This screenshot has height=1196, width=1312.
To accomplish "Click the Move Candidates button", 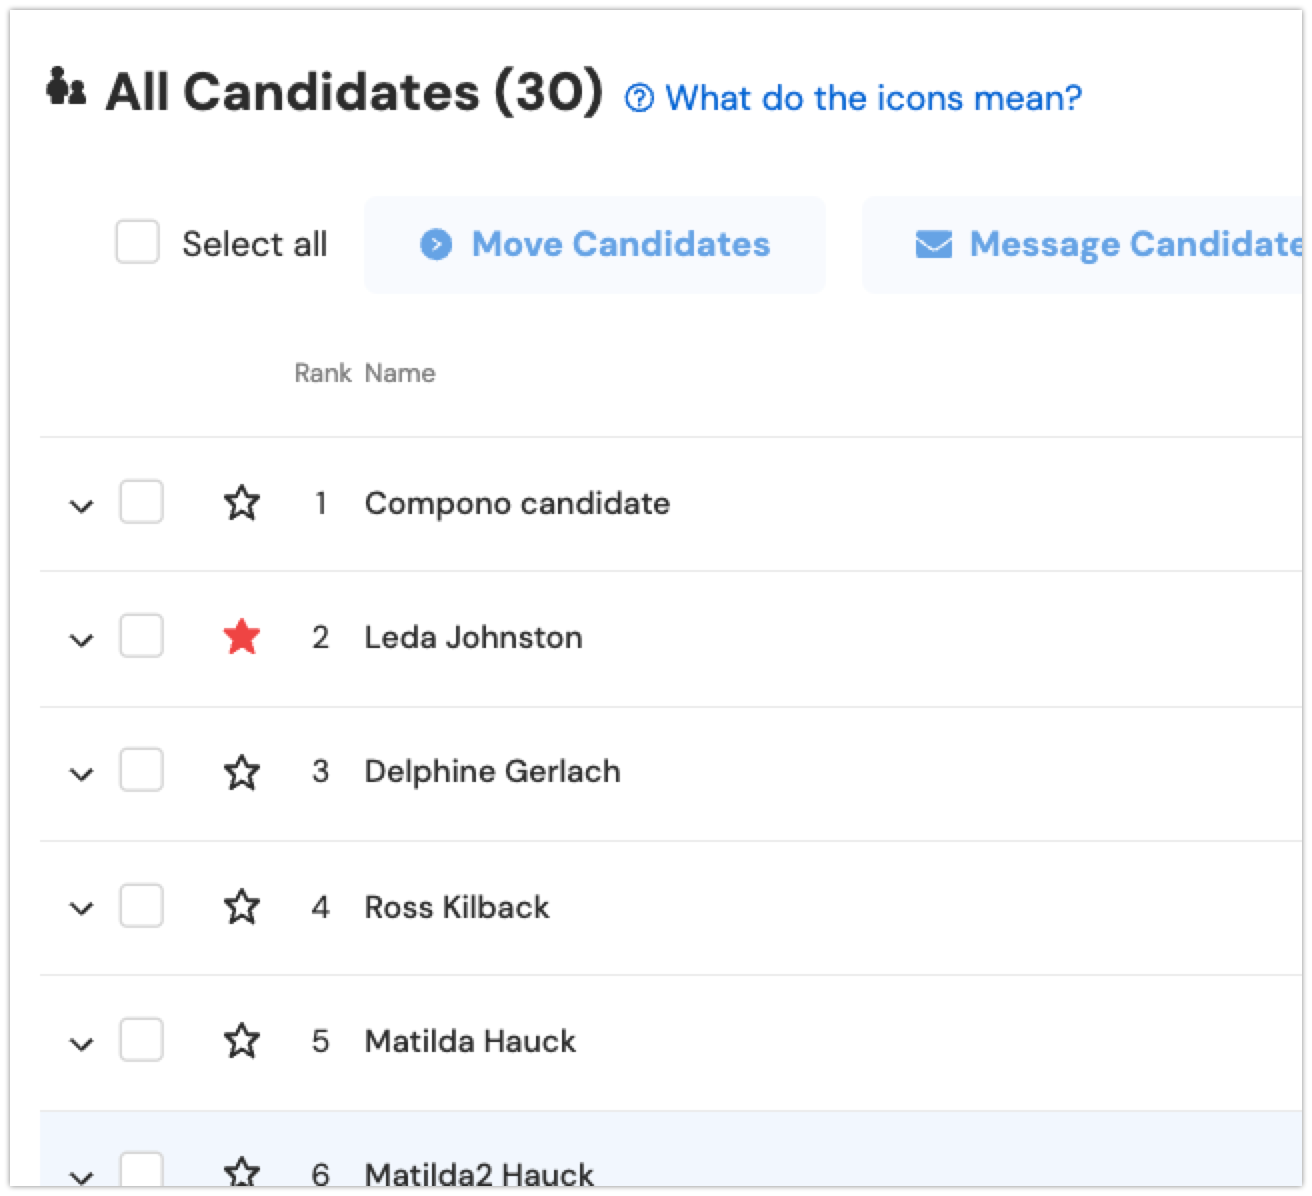I will tap(595, 245).
